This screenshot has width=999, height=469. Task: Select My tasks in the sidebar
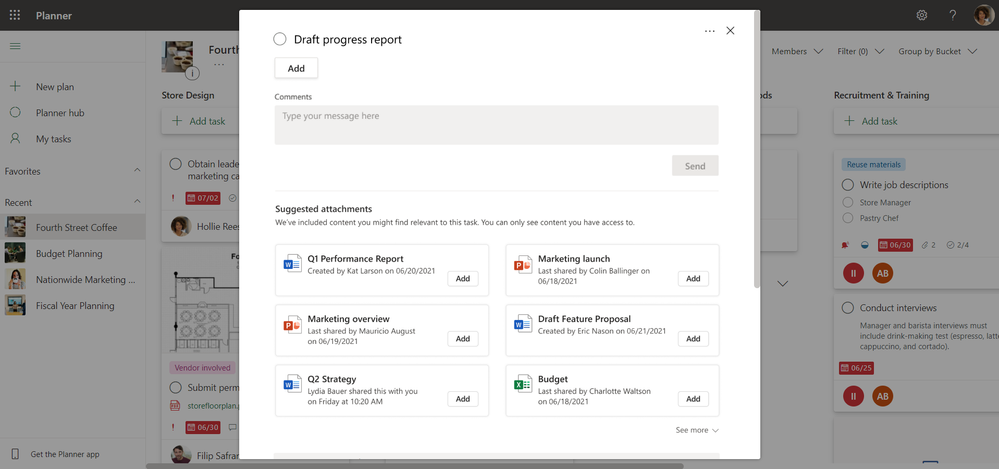[x=53, y=139]
